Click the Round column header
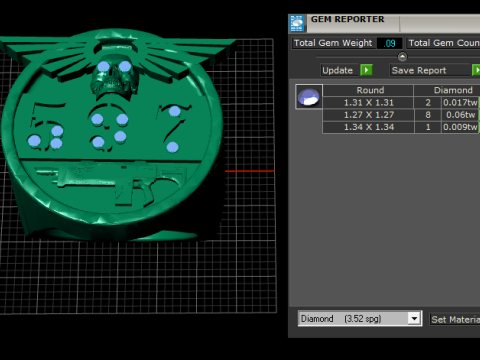 coord(368,90)
